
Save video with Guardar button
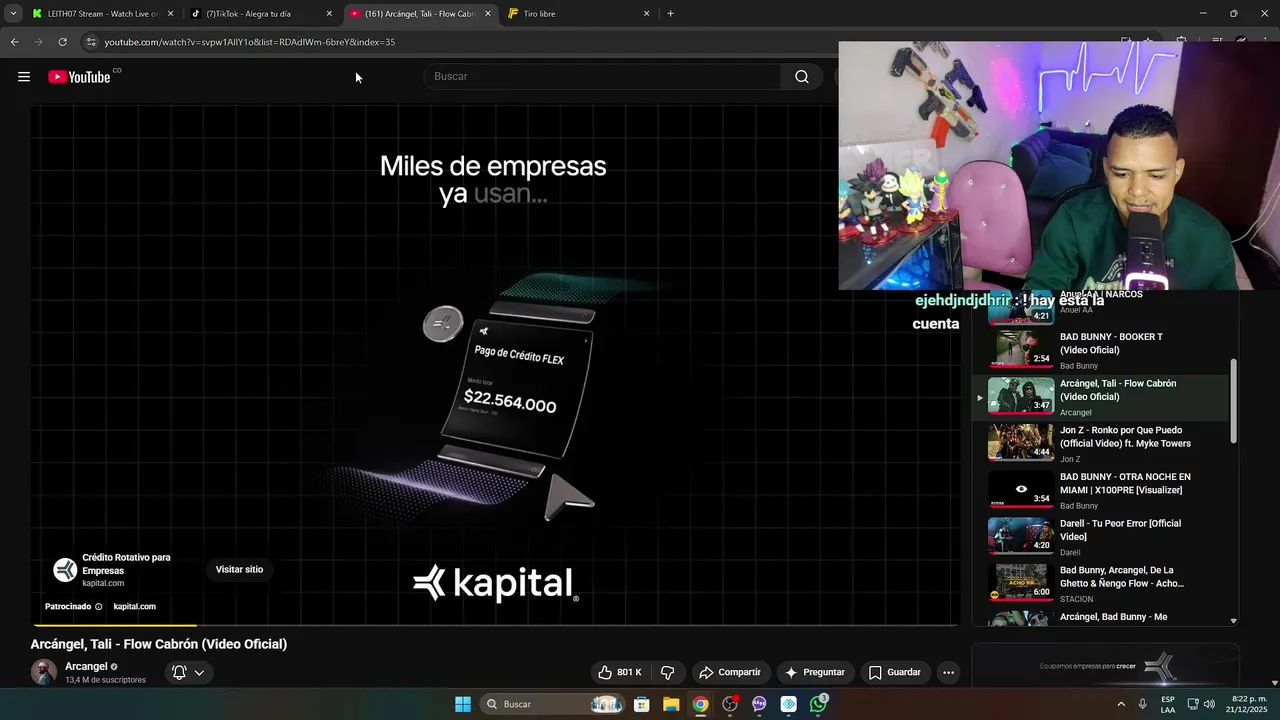click(895, 672)
